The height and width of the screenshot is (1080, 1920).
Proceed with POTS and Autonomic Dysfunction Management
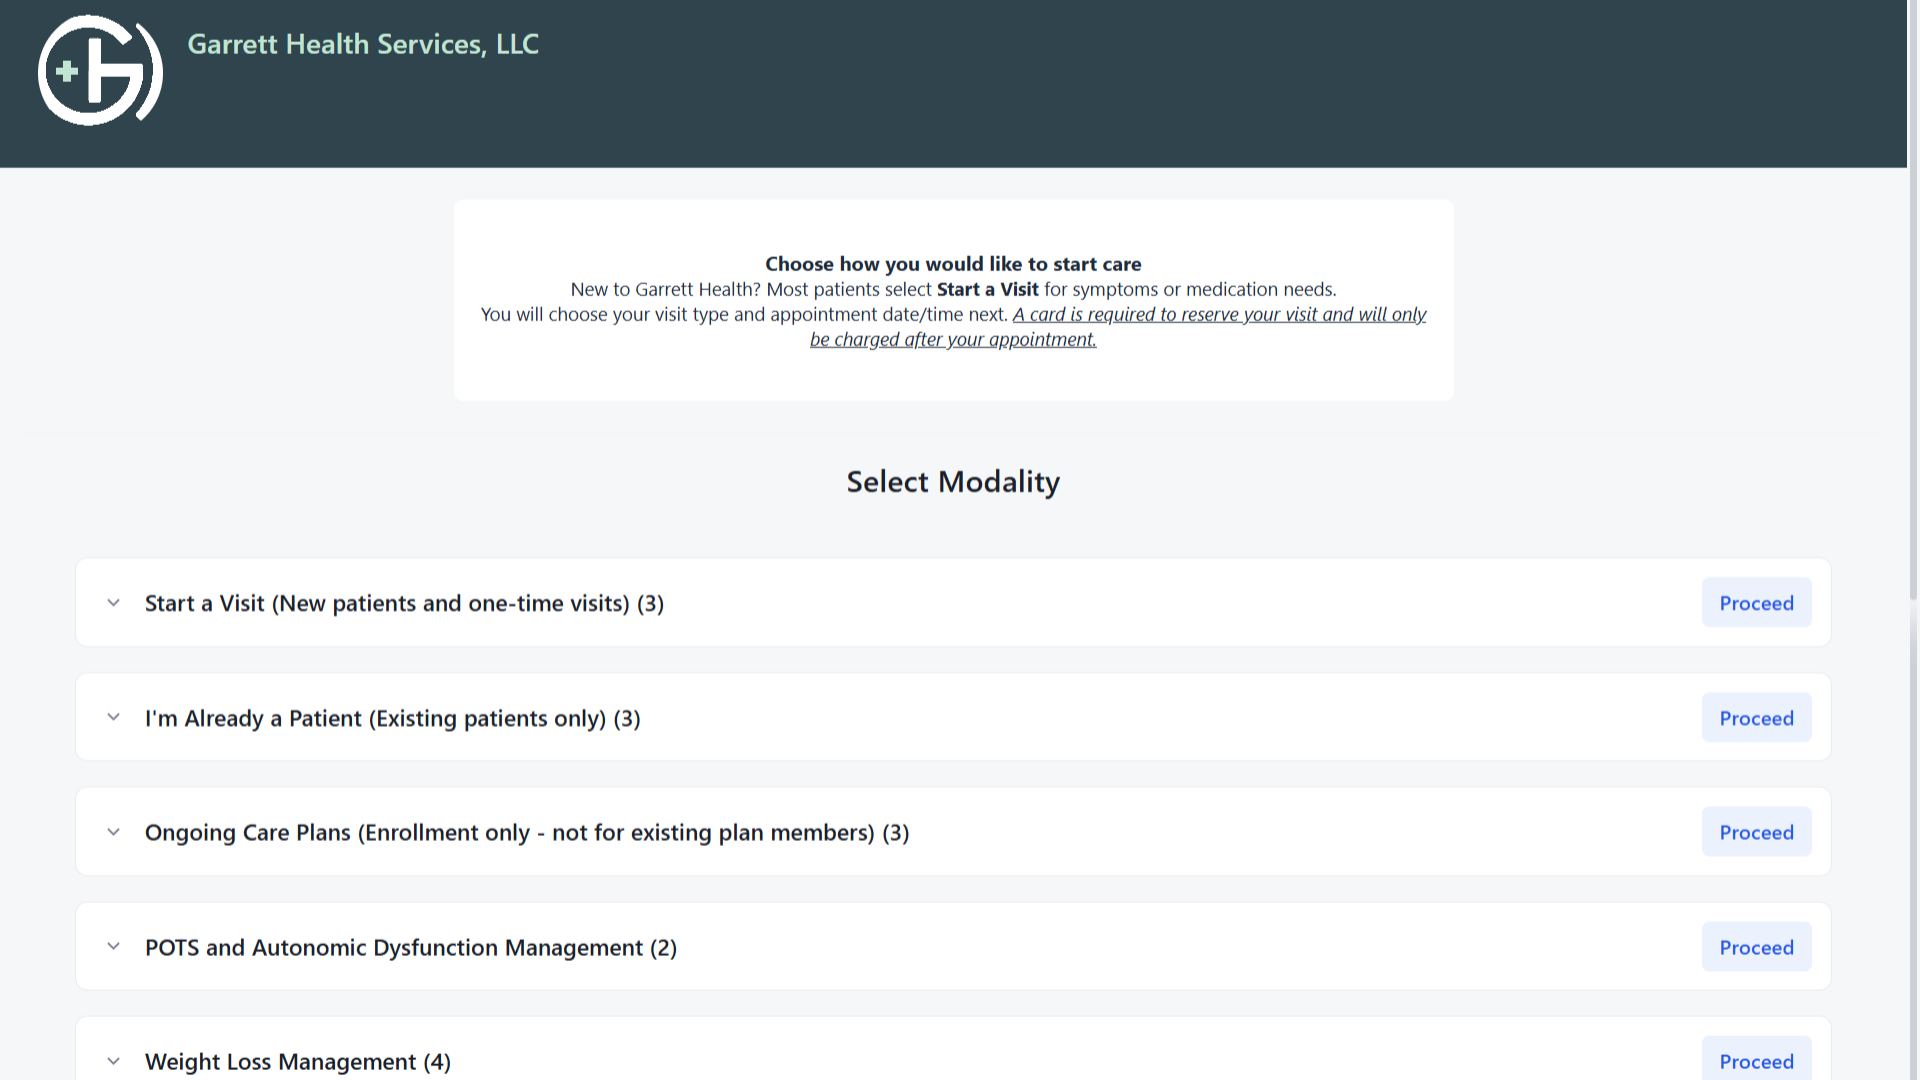(x=1756, y=947)
